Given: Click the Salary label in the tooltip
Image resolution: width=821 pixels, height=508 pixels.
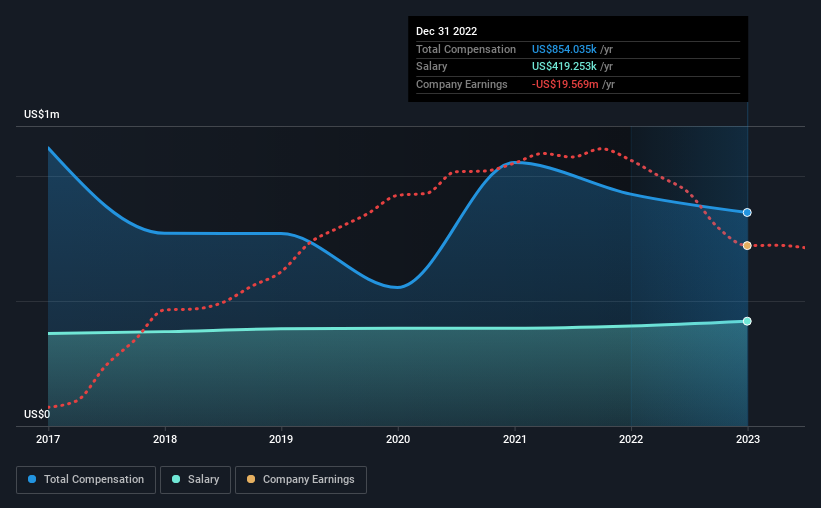Looking at the screenshot, I should click(x=431, y=67).
